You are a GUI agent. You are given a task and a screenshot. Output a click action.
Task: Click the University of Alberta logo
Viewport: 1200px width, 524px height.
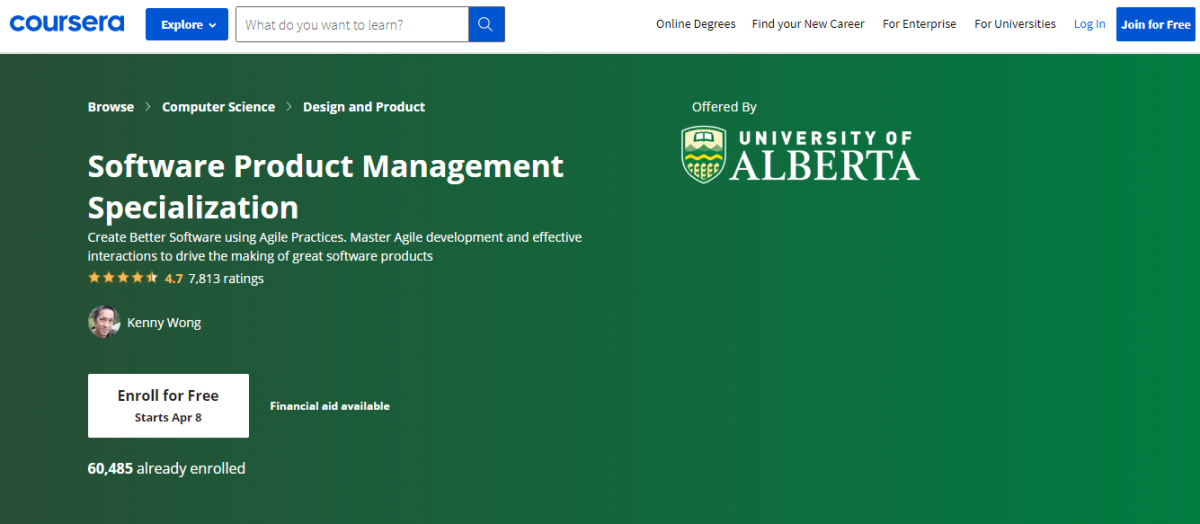coord(800,155)
